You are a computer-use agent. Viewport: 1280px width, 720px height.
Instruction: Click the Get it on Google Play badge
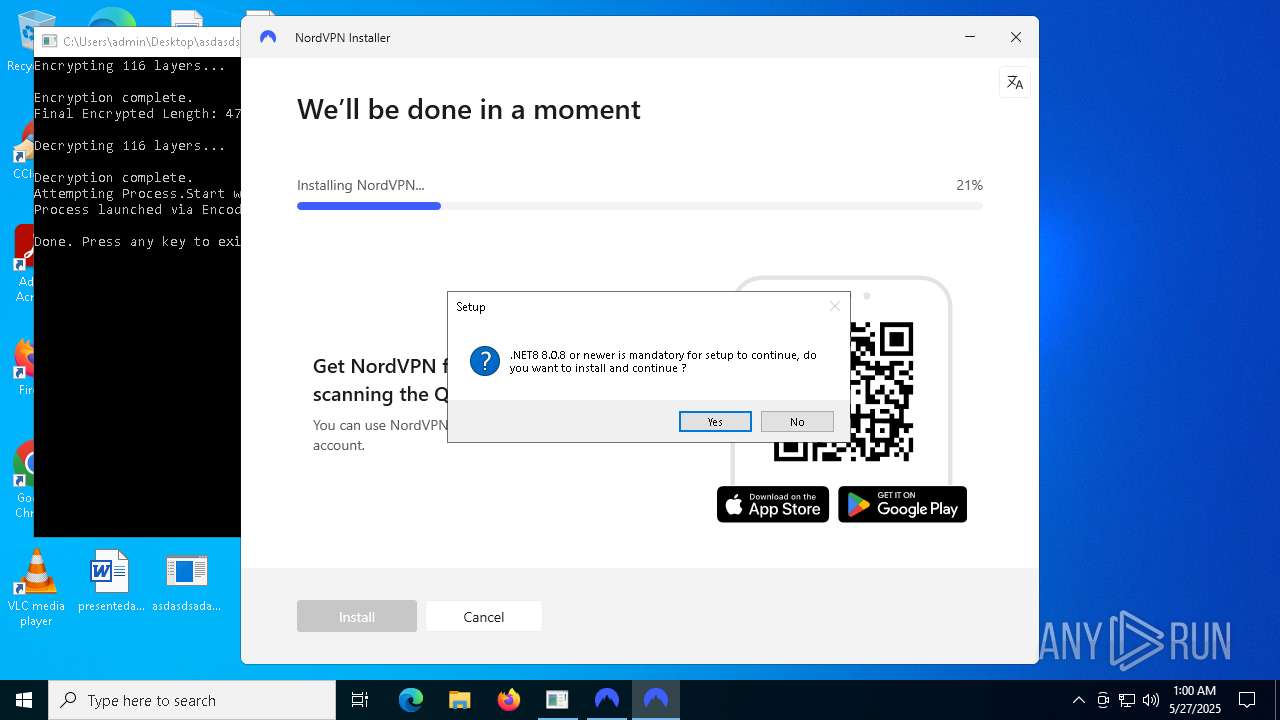[x=902, y=504]
